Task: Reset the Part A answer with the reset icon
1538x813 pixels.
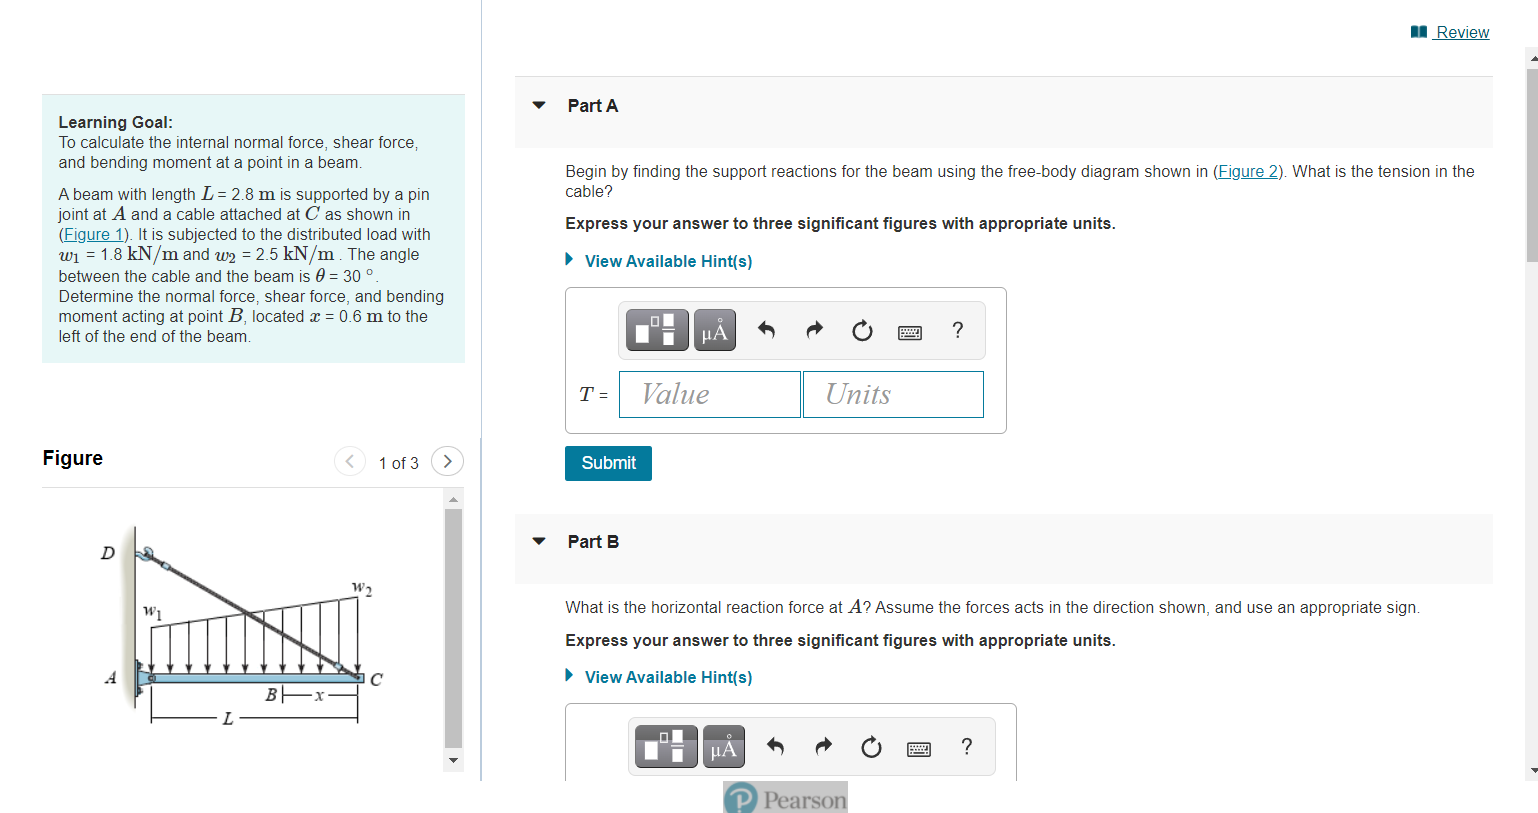Action: click(862, 330)
